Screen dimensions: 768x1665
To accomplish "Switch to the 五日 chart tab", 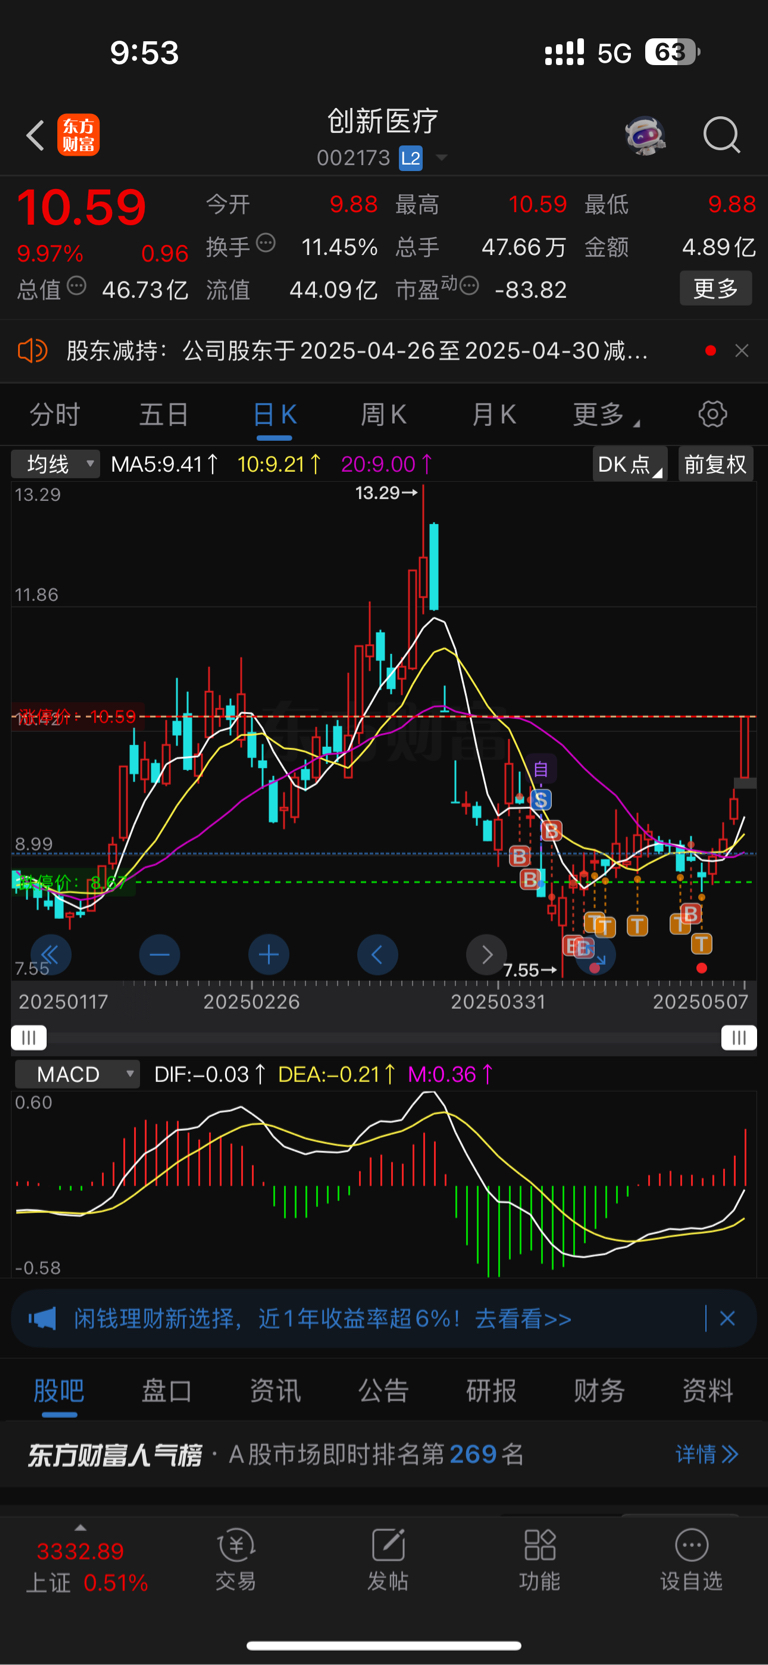I will tap(164, 414).
